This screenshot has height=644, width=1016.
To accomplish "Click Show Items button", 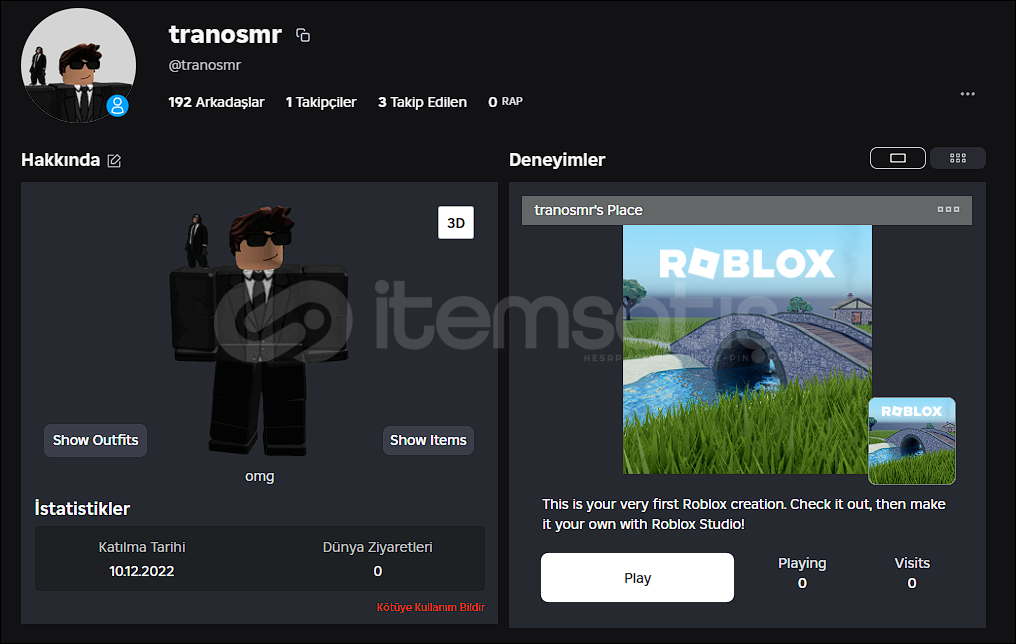I will pyautogui.click(x=428, y=441).
